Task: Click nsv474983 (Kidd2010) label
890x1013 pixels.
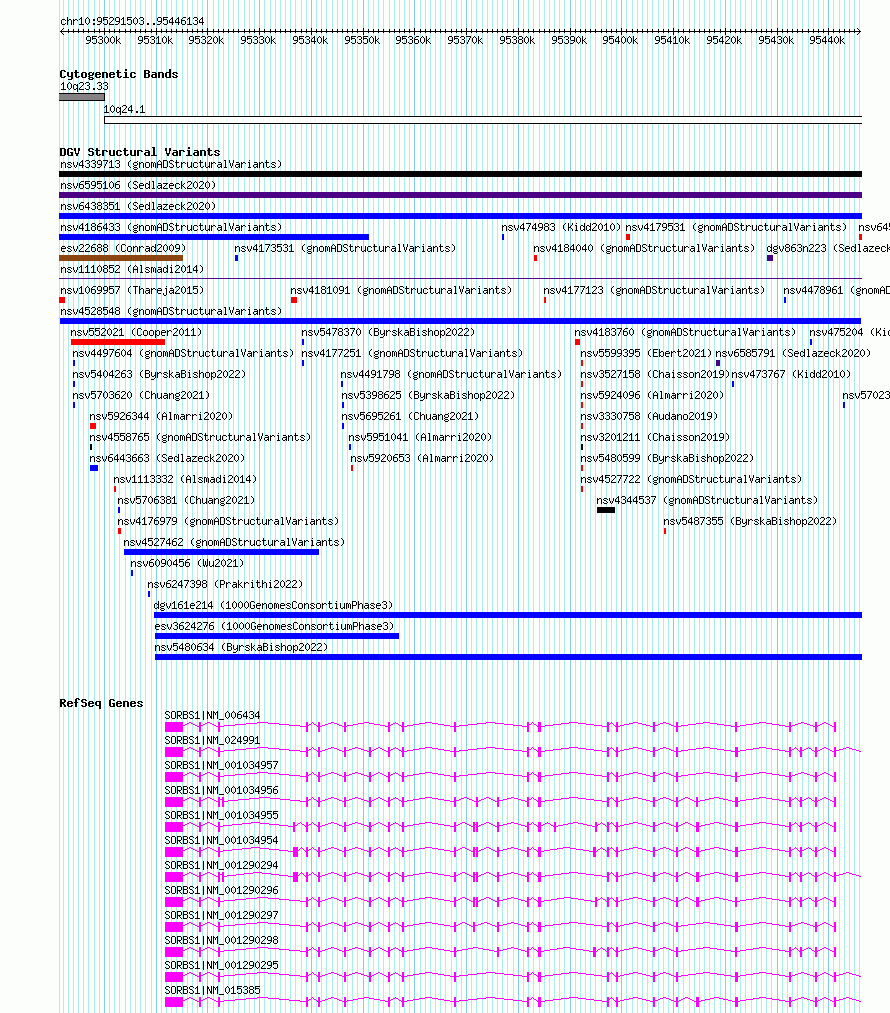Action: coord(561,227)
